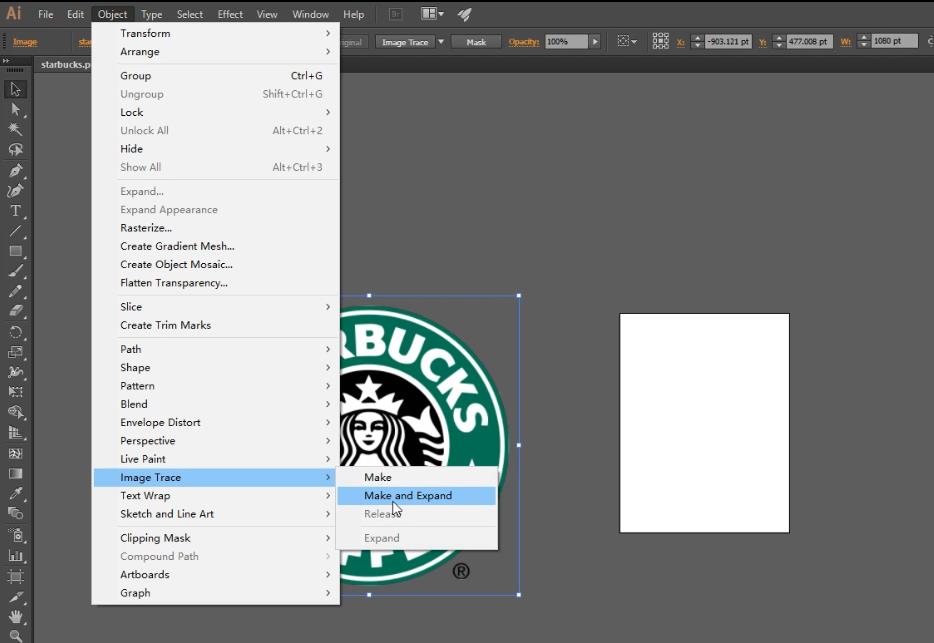This screenshot has height=643, width=934.
Task: Select Clipping Mask in Object menu
Action: pos(155,538)
